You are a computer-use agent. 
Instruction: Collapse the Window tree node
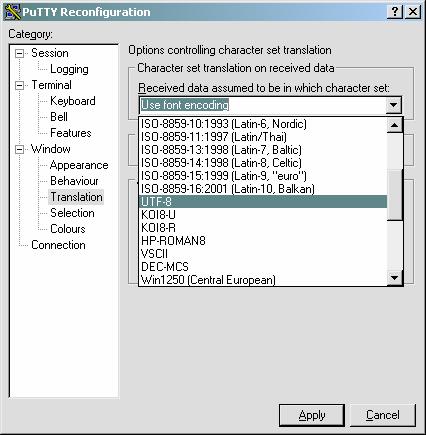click(20, 149)
